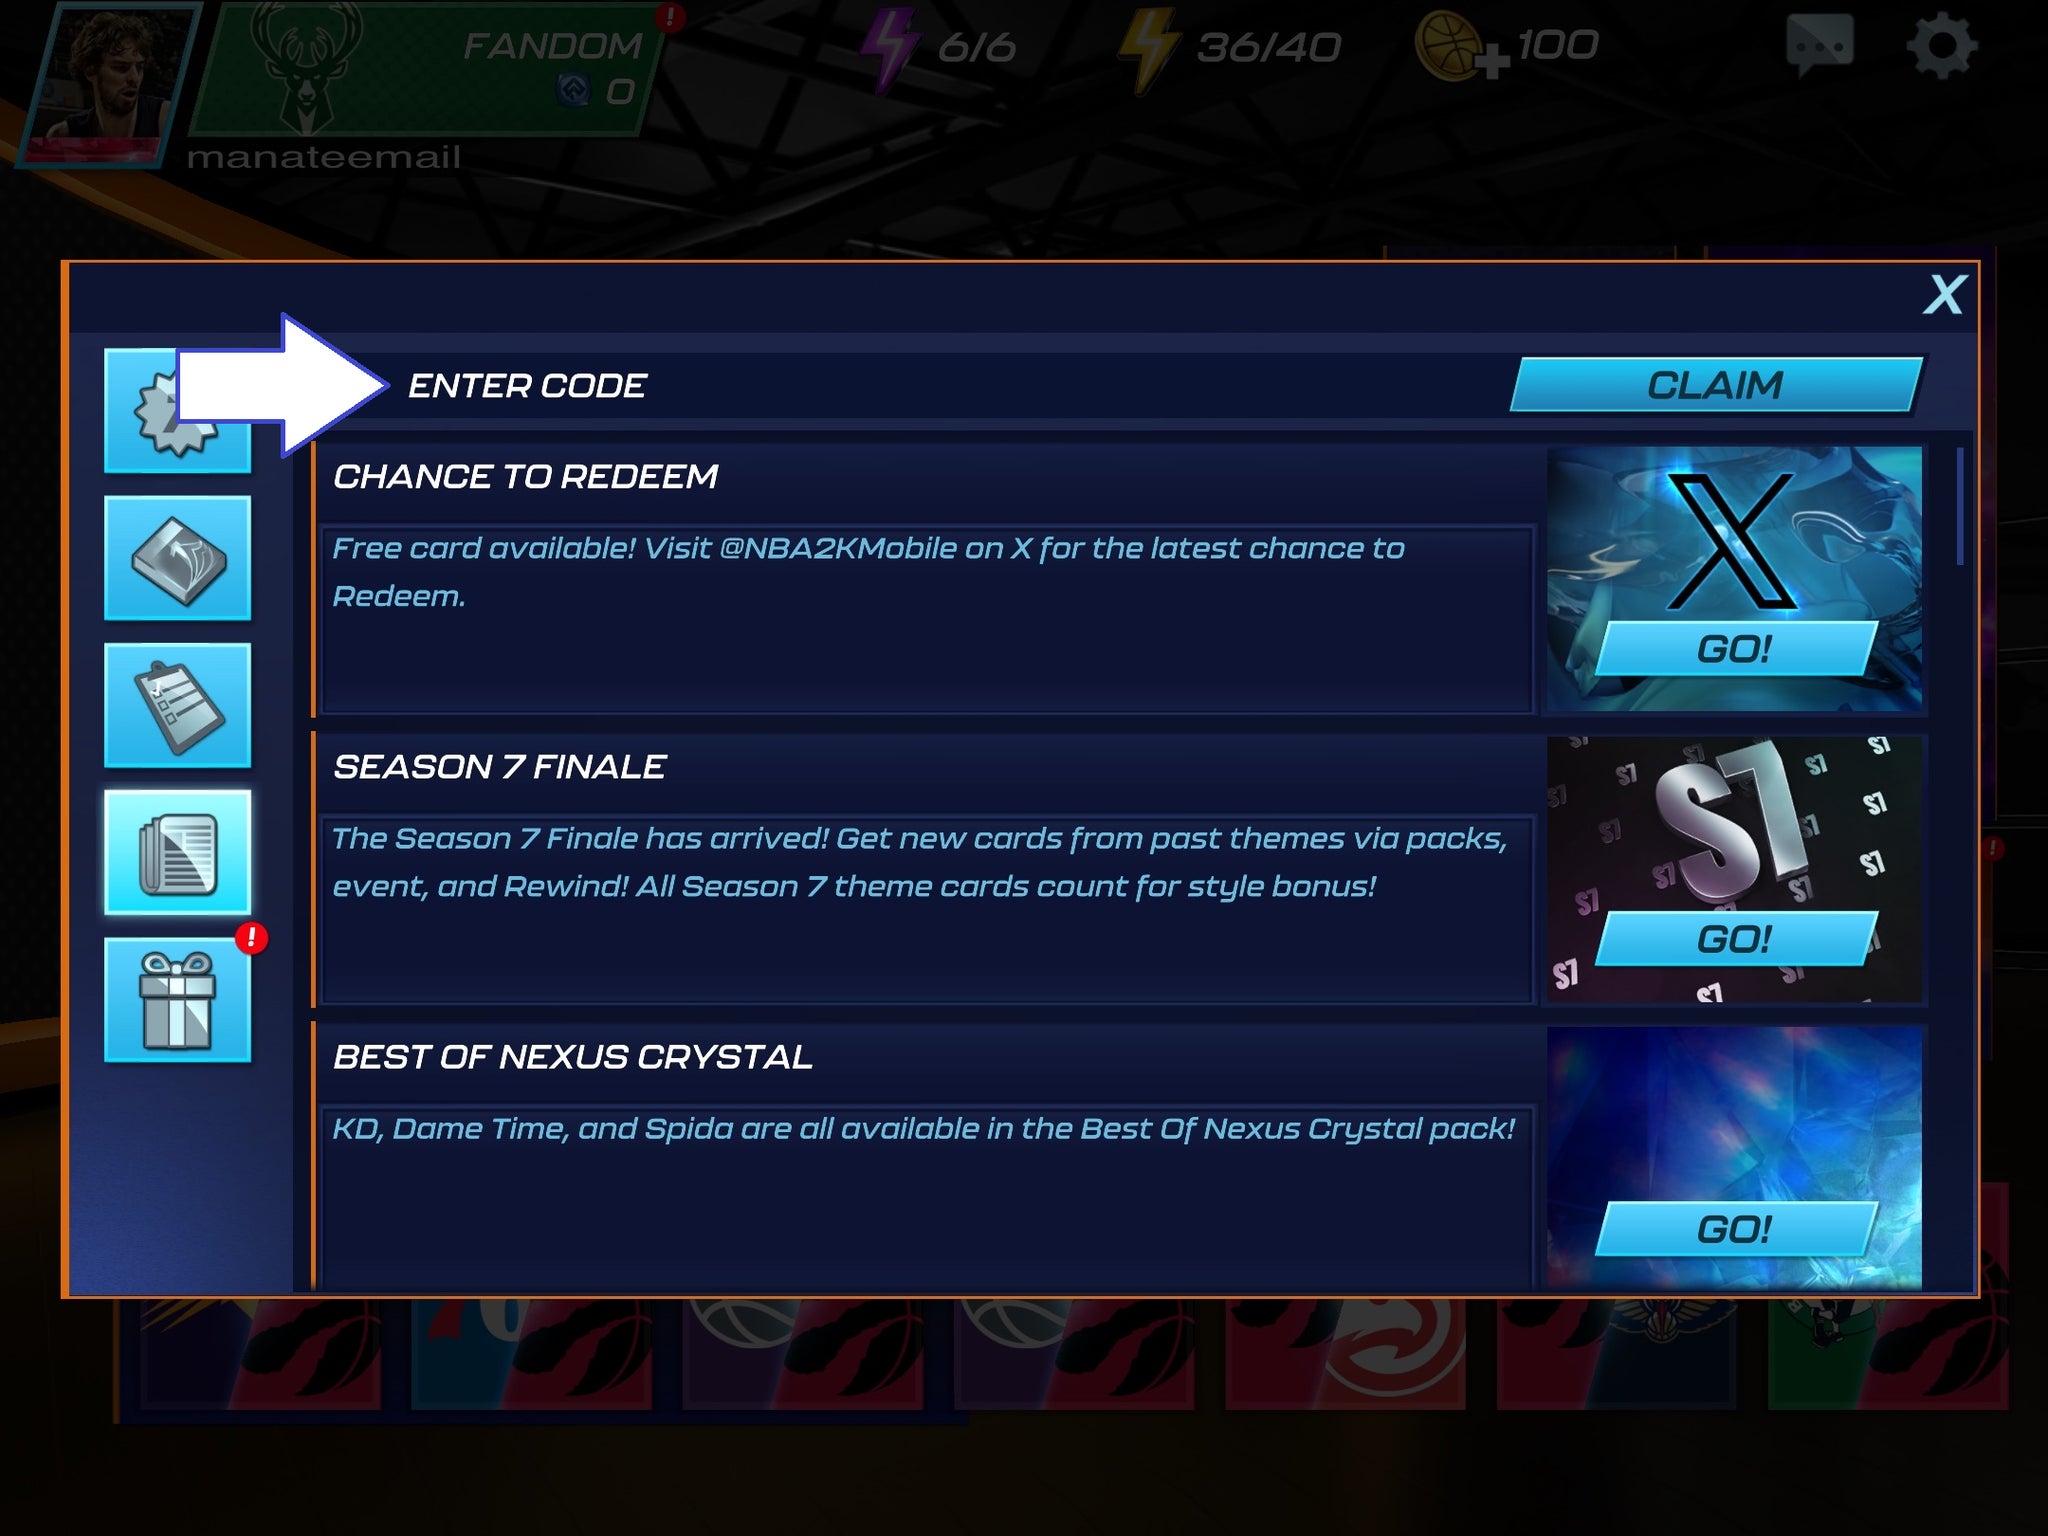Close the news dialog with the X

(x=1945, y=295)
